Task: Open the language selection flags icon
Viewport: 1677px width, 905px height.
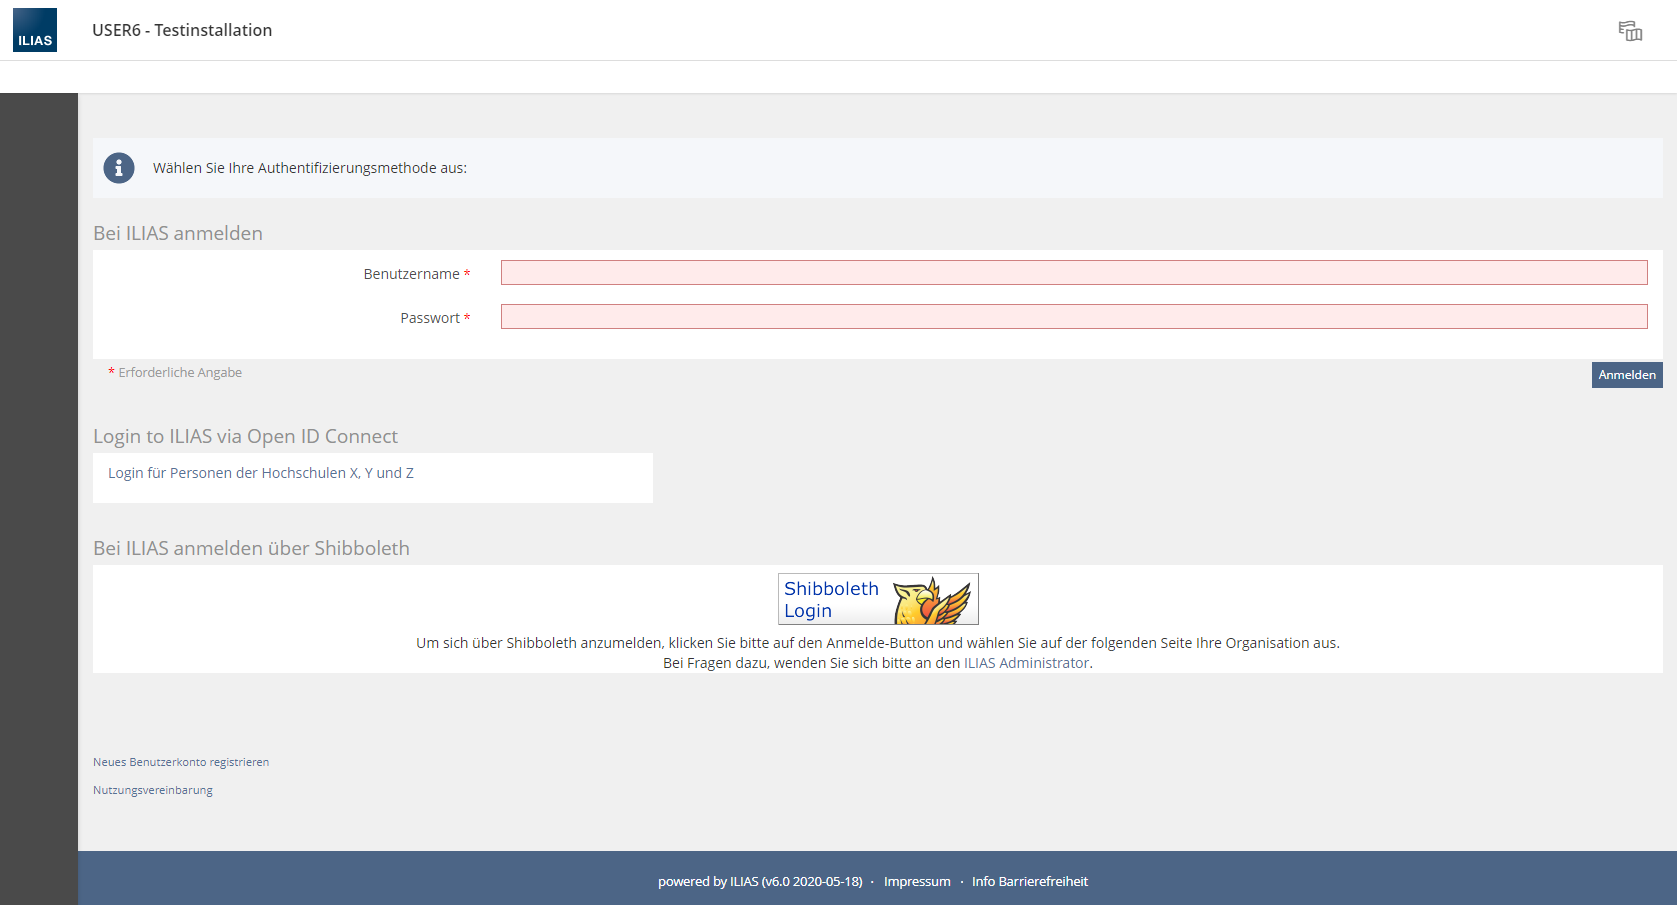Action: click(1630, 31)
